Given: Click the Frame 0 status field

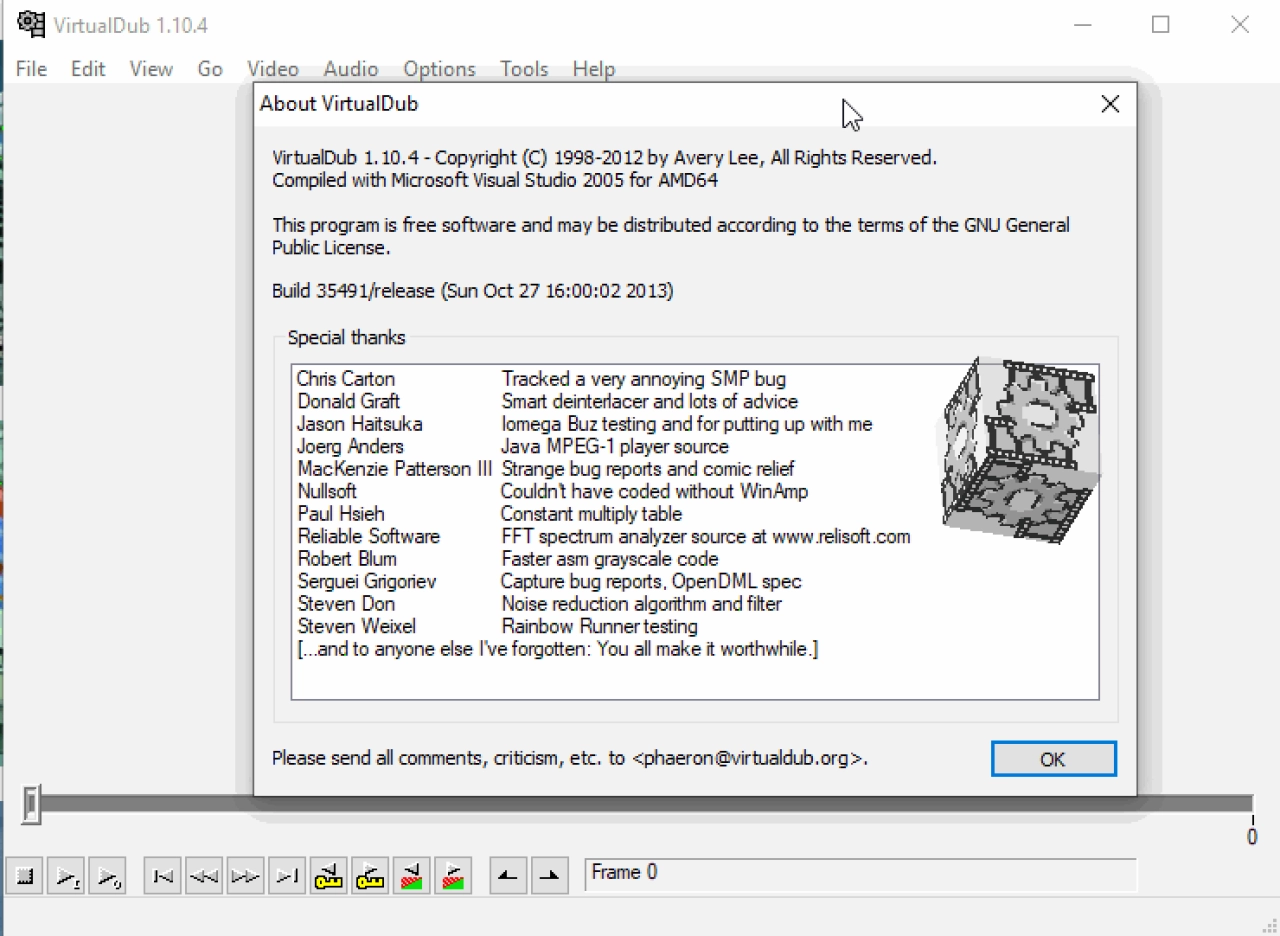Looking at the screenshot, I should click(x=860, y=873).
